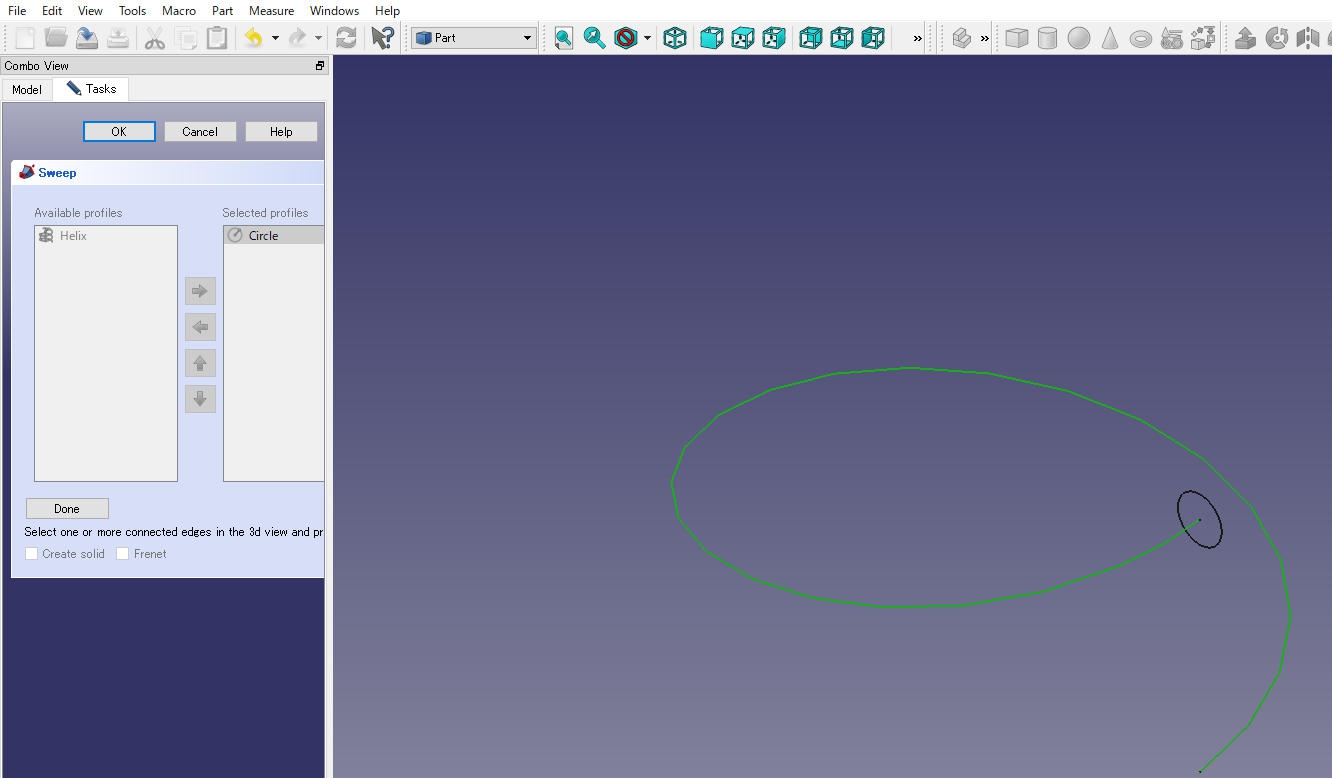
Task: Click the move-right arrow between profile lists
Action: (x=200, y=291)
